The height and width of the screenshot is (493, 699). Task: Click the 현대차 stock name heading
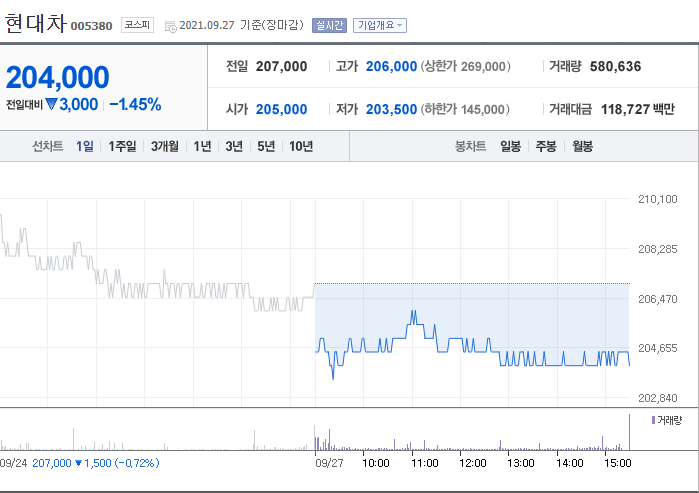pyautogui.click(x=36, y=23)
